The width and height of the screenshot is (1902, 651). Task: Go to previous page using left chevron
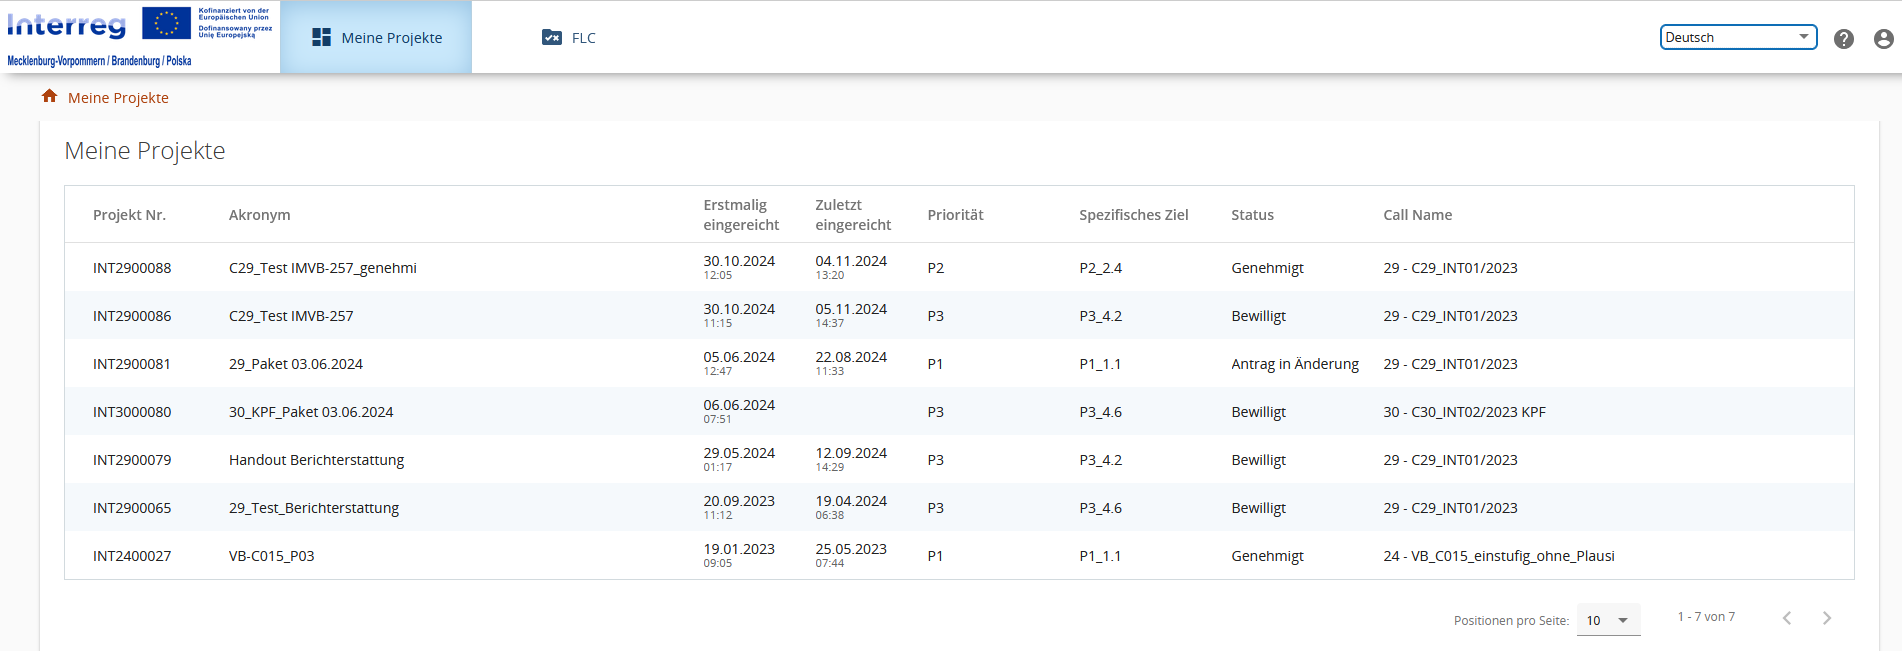pyautogui.click(x=1786, y=618)
